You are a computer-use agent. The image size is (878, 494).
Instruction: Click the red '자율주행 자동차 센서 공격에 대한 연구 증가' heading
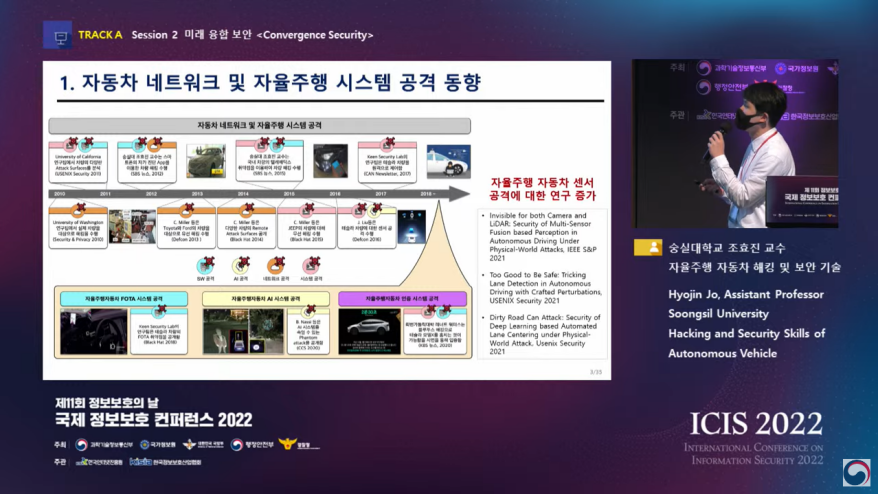[x=542, y=189]
